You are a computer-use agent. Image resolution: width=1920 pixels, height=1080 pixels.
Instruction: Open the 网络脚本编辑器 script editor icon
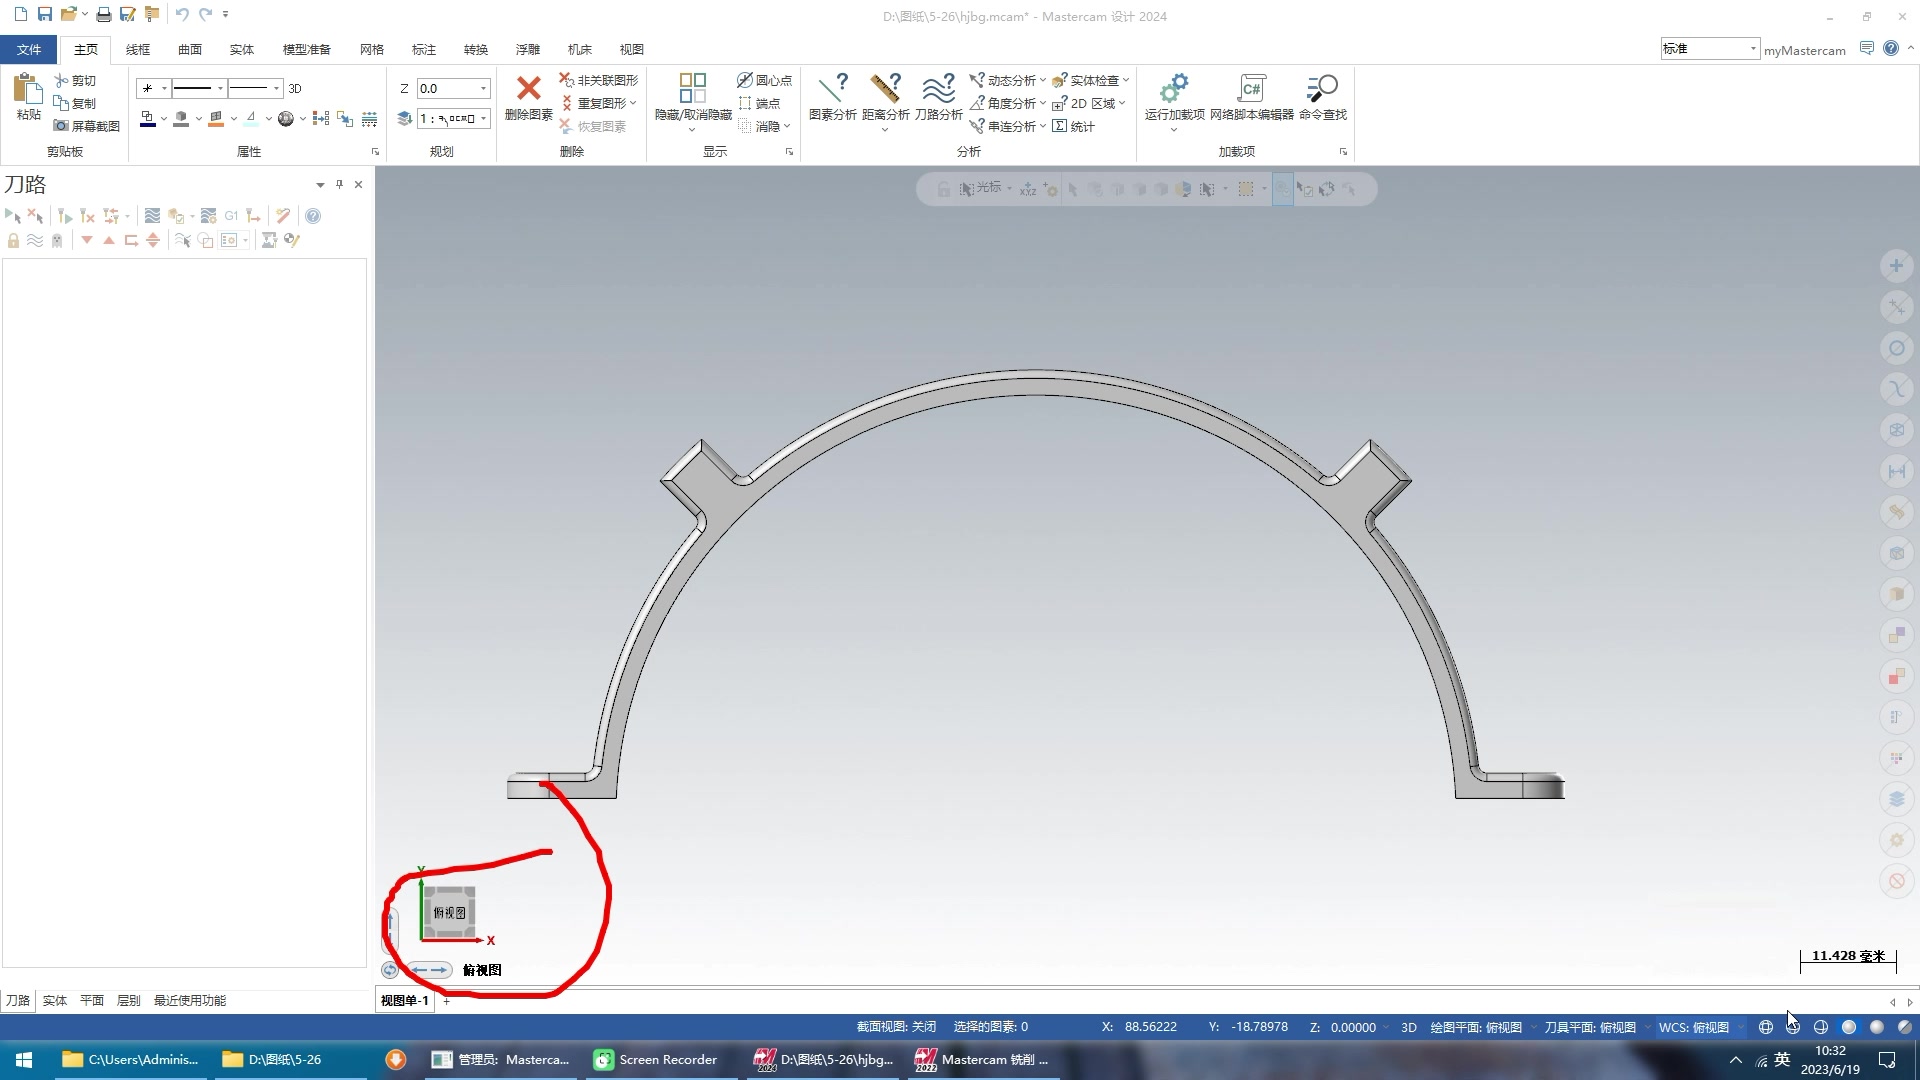coord(1251,90)
